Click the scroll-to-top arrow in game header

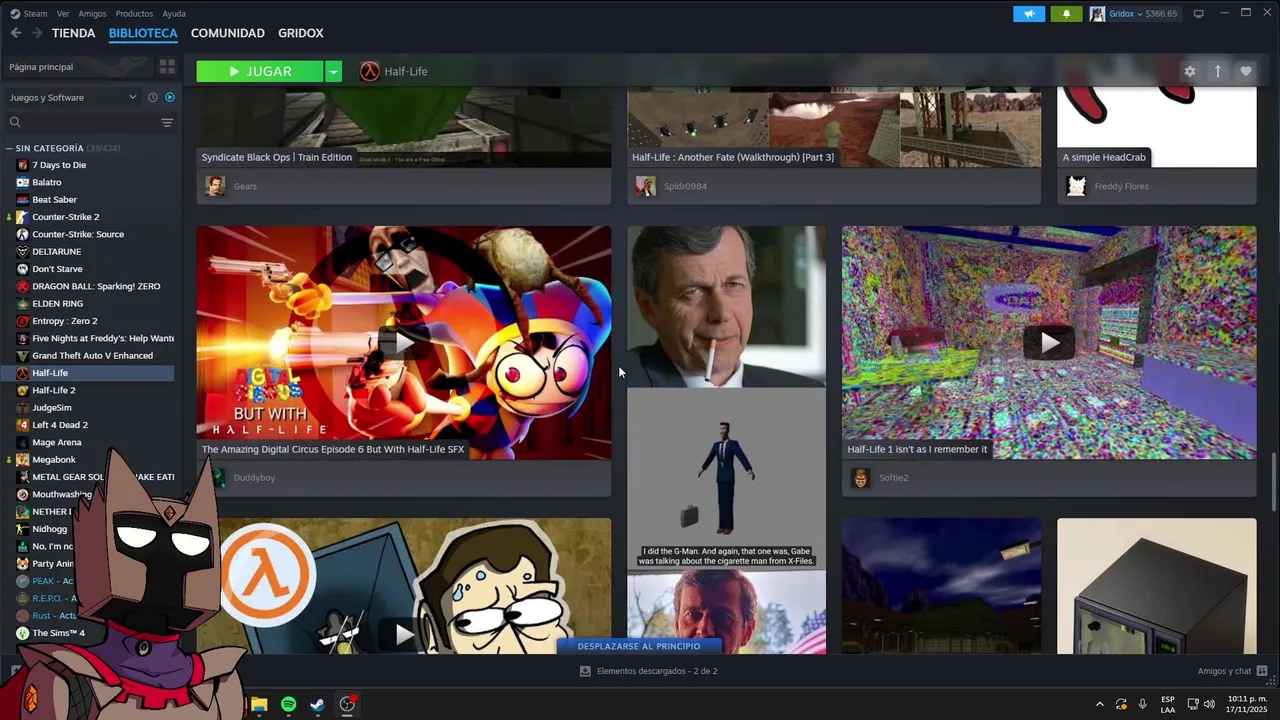(x=1218, y=71)
